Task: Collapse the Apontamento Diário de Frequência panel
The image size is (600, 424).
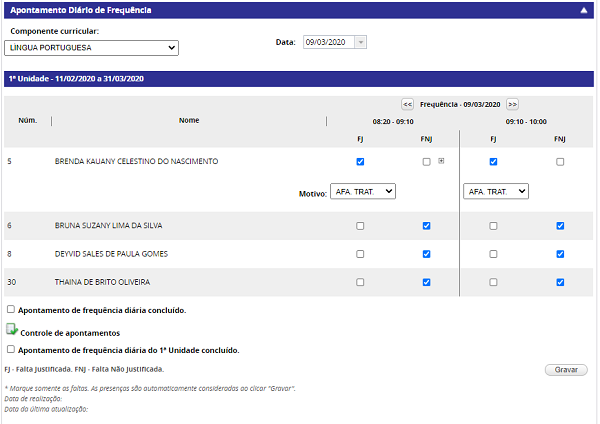Action: (583, 10)
